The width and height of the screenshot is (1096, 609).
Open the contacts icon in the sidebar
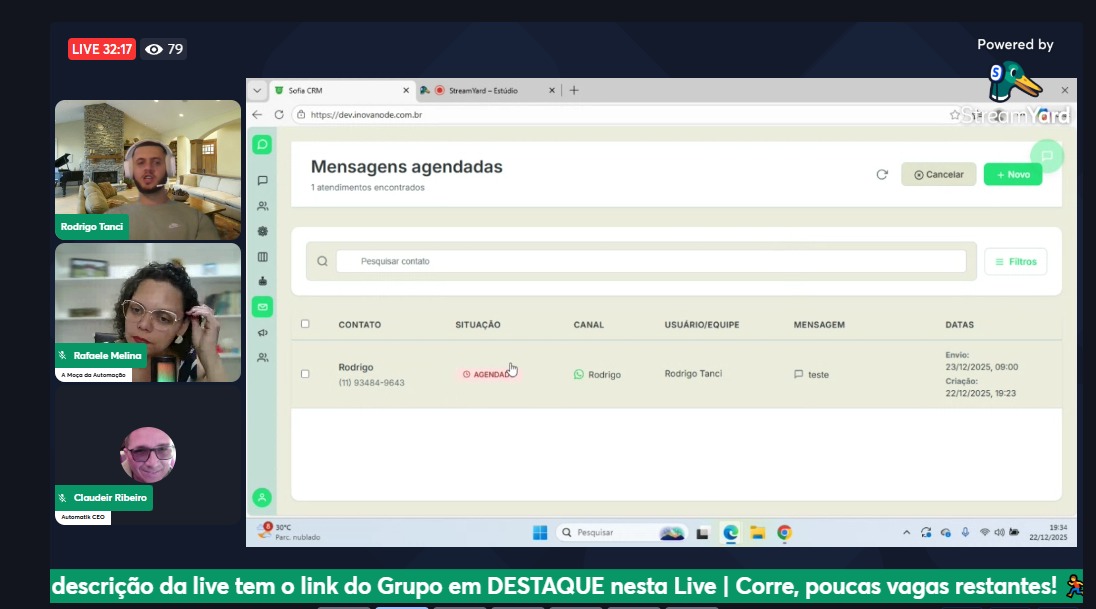point(263,206)
